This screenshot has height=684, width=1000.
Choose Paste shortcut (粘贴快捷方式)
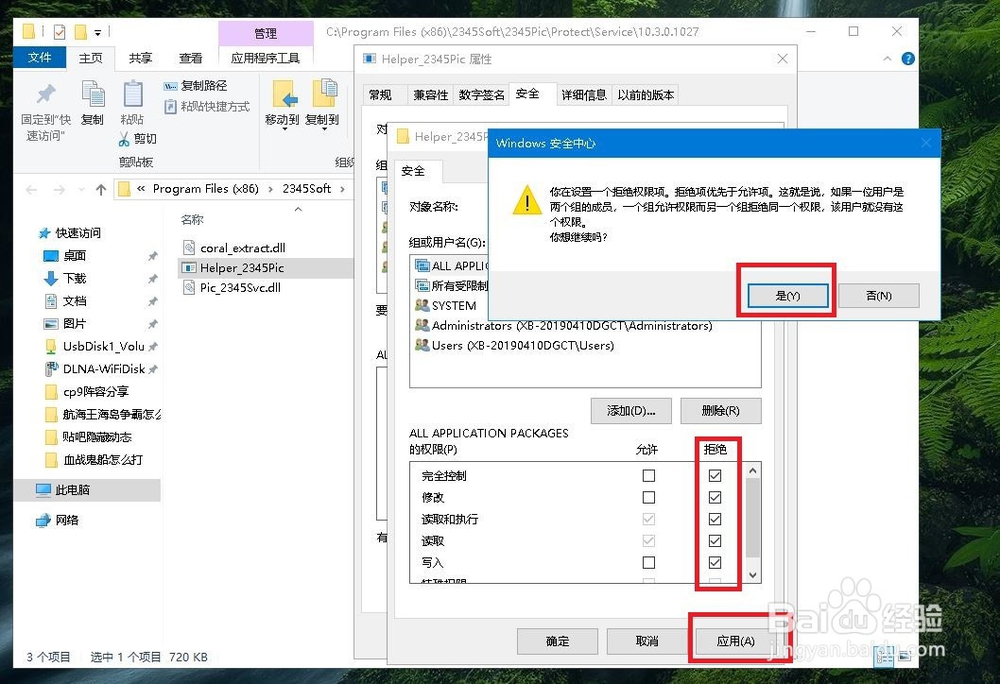click(x=207, y=106)
